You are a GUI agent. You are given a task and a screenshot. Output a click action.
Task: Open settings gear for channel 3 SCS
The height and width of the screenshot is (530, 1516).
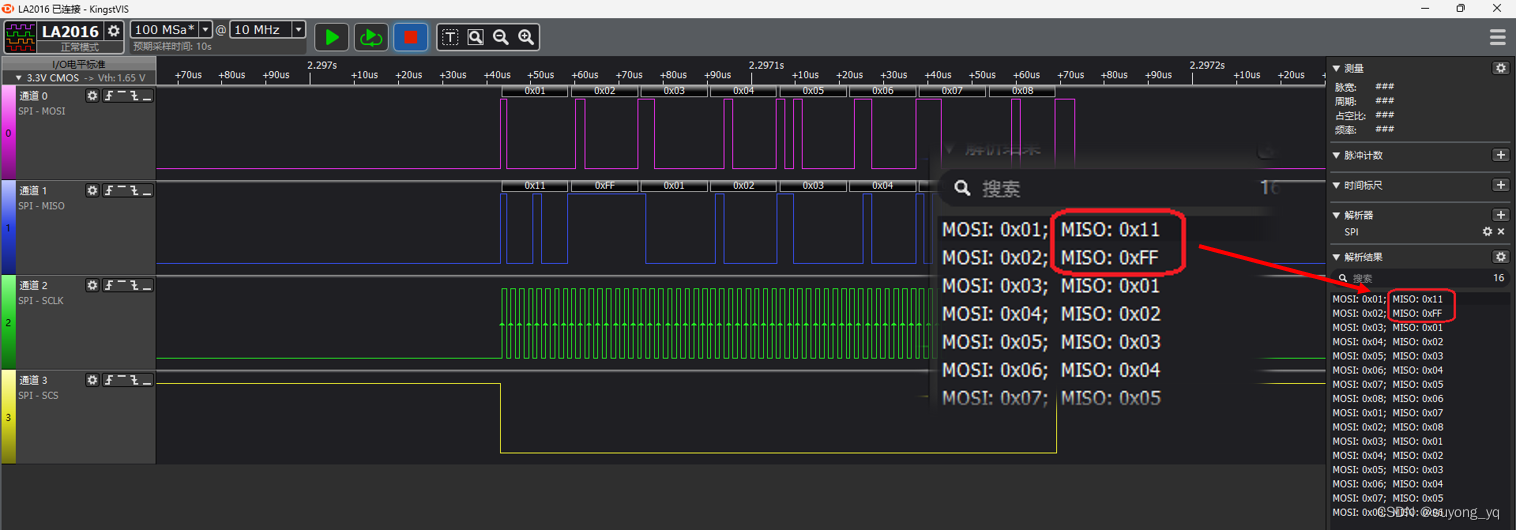(92, 380)
